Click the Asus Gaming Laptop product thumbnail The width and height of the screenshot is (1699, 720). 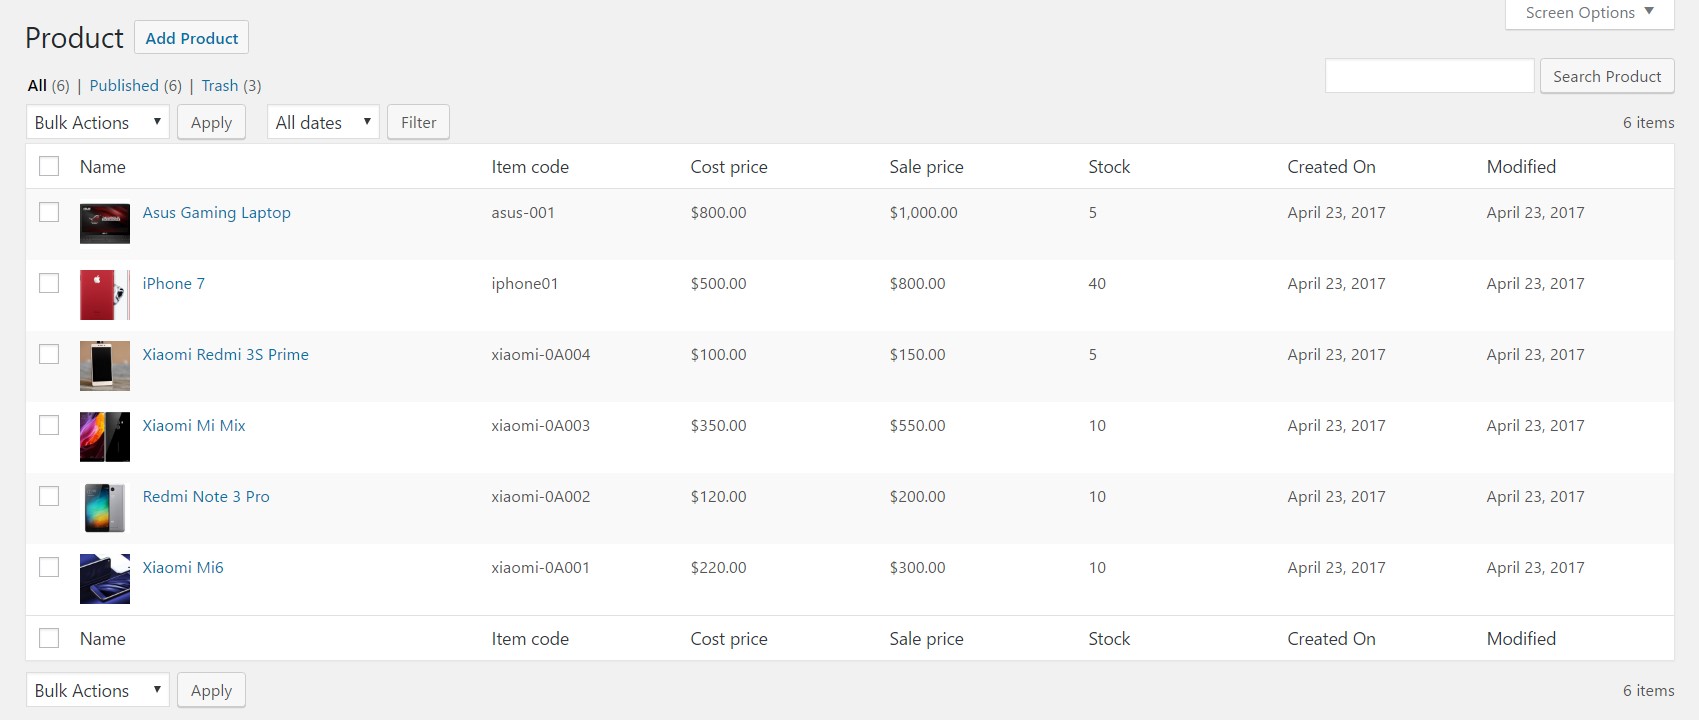point(105,224)
